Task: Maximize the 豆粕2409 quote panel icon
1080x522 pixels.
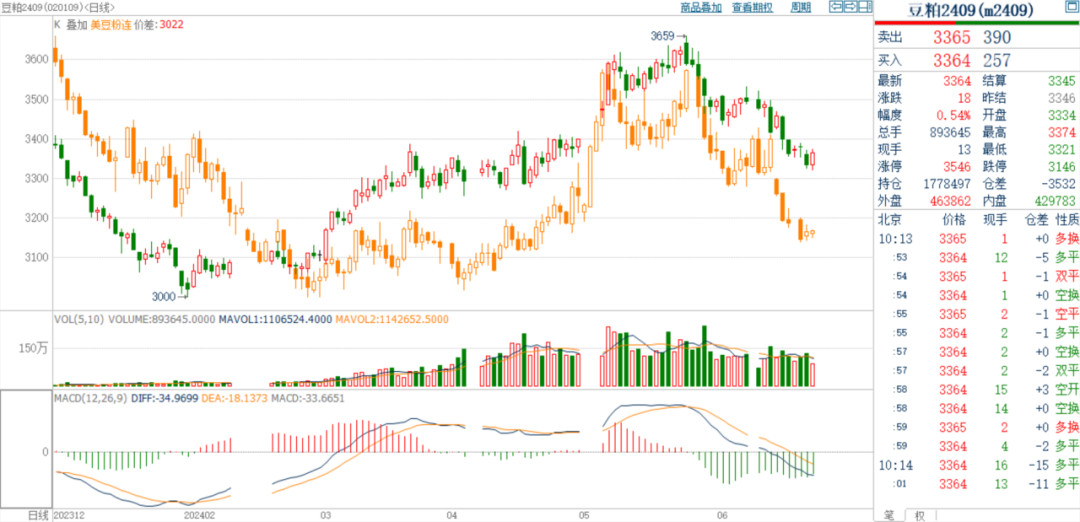Action: pos(1072,8)
